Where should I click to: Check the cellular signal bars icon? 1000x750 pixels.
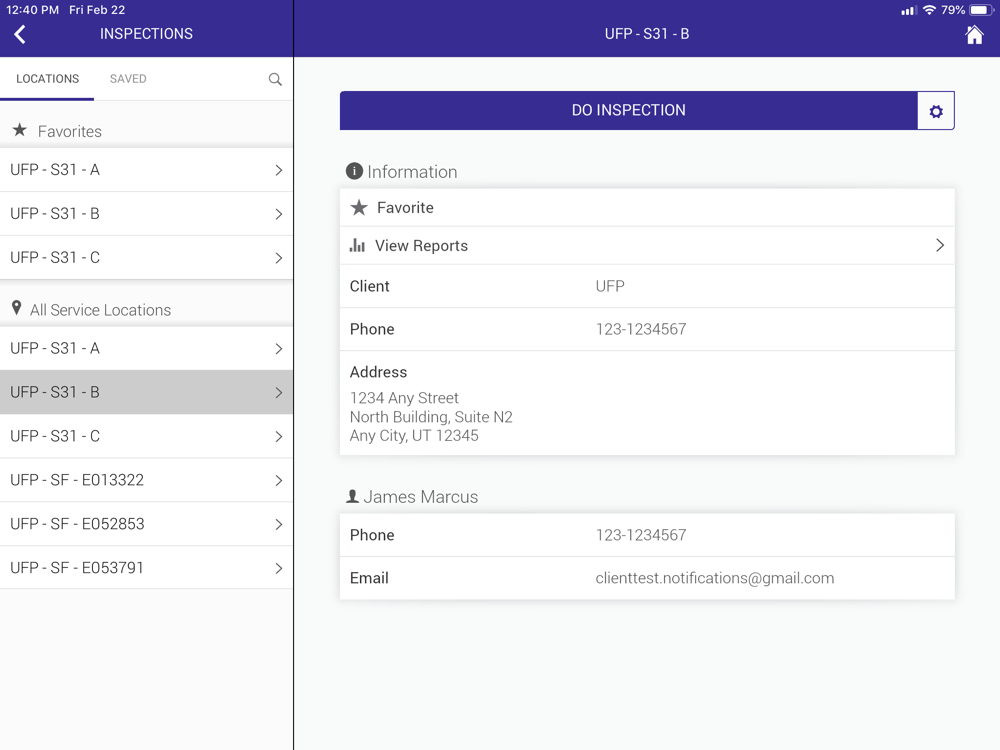[x=909, y=10]
